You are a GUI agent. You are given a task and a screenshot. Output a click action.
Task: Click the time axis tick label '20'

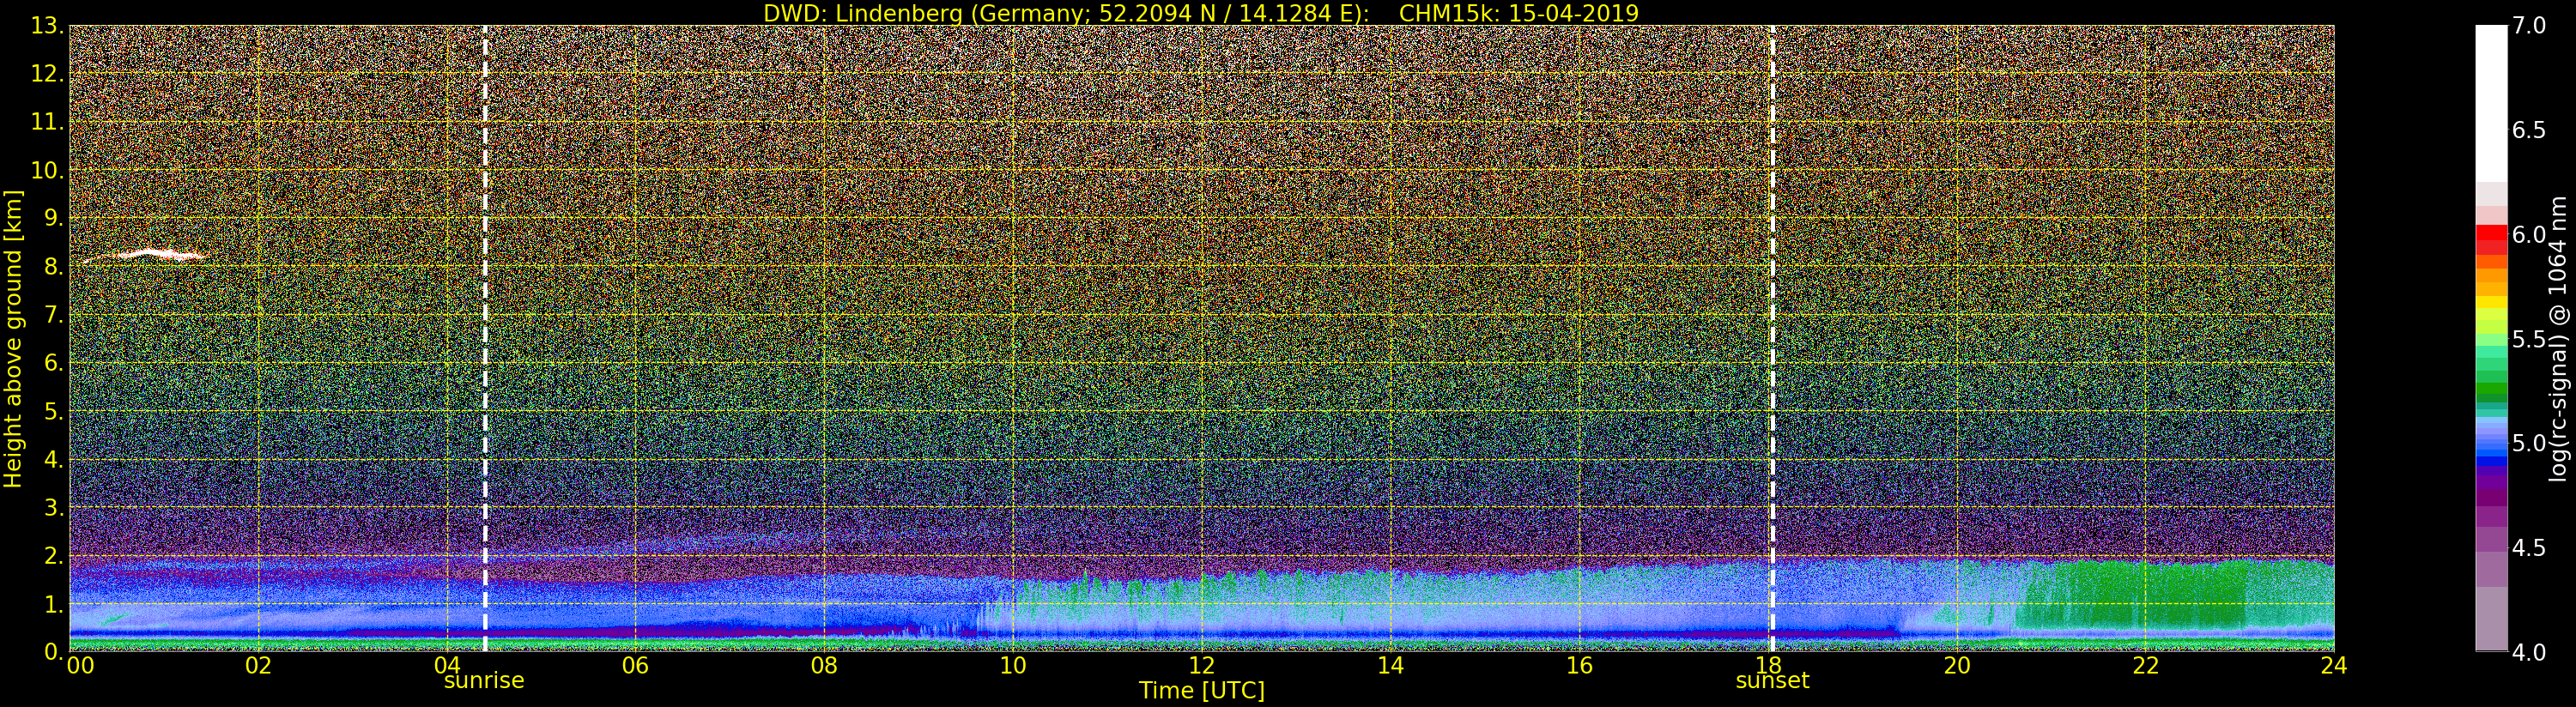point(1957,666)
